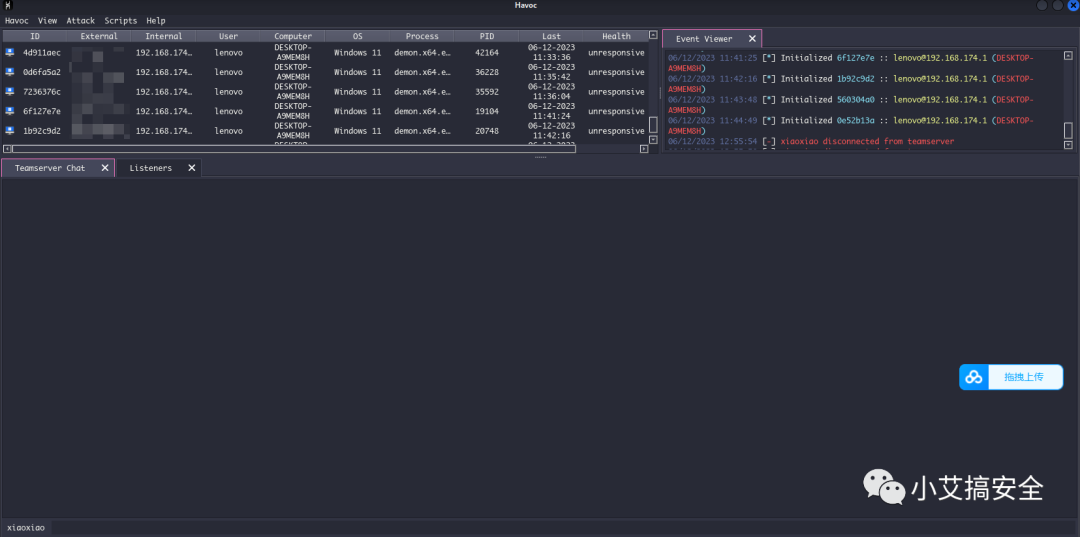Click the Event Viewer scroll-down arrow

1068,145
